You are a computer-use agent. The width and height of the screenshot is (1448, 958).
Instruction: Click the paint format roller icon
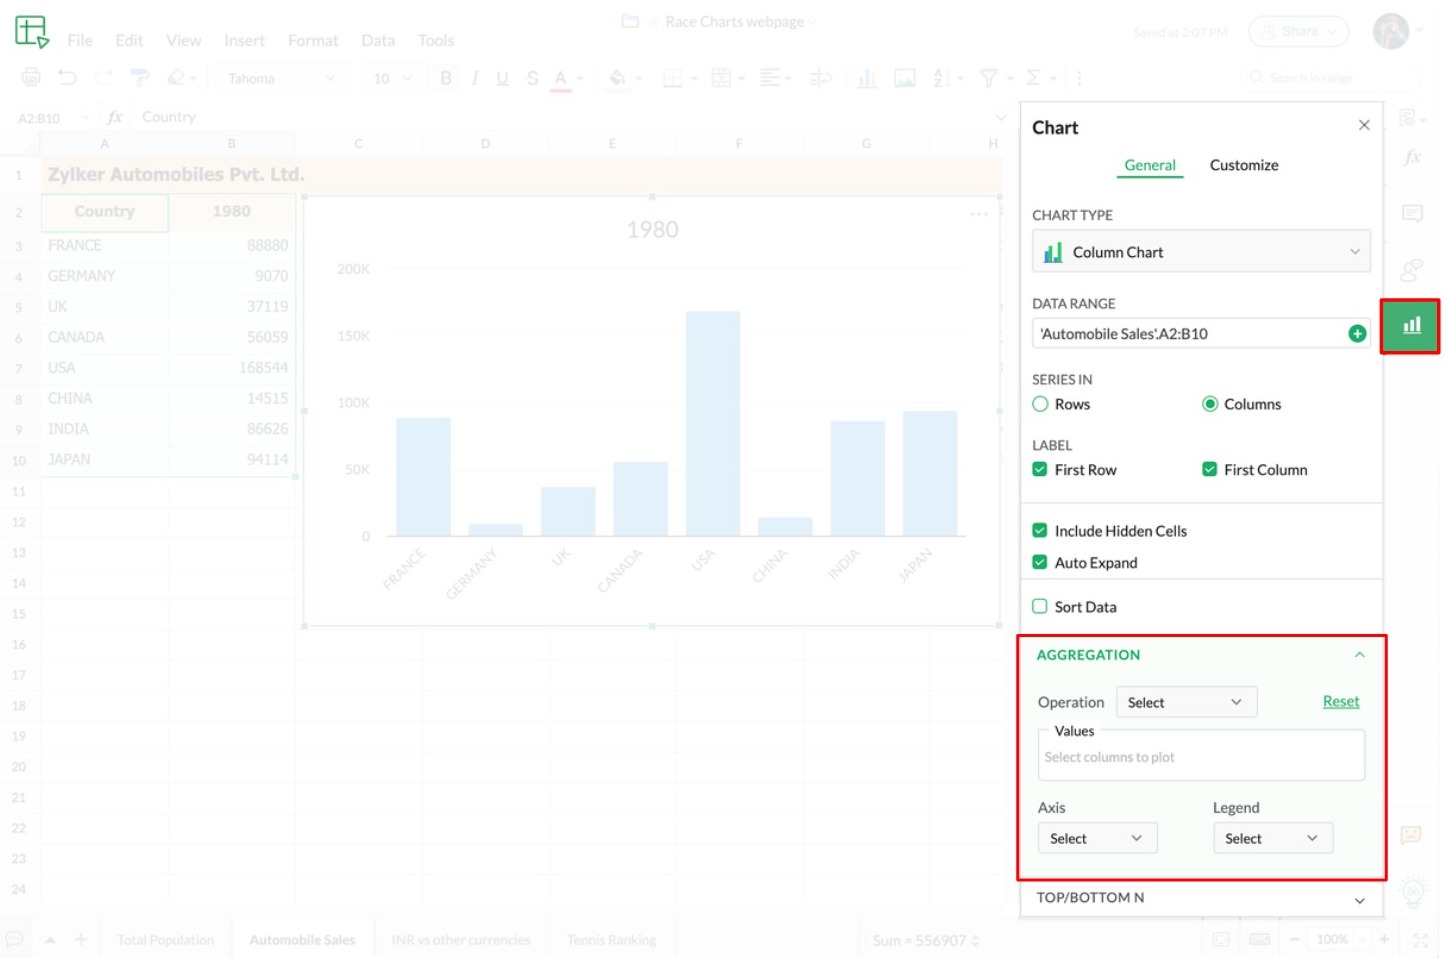pos(140,78)
